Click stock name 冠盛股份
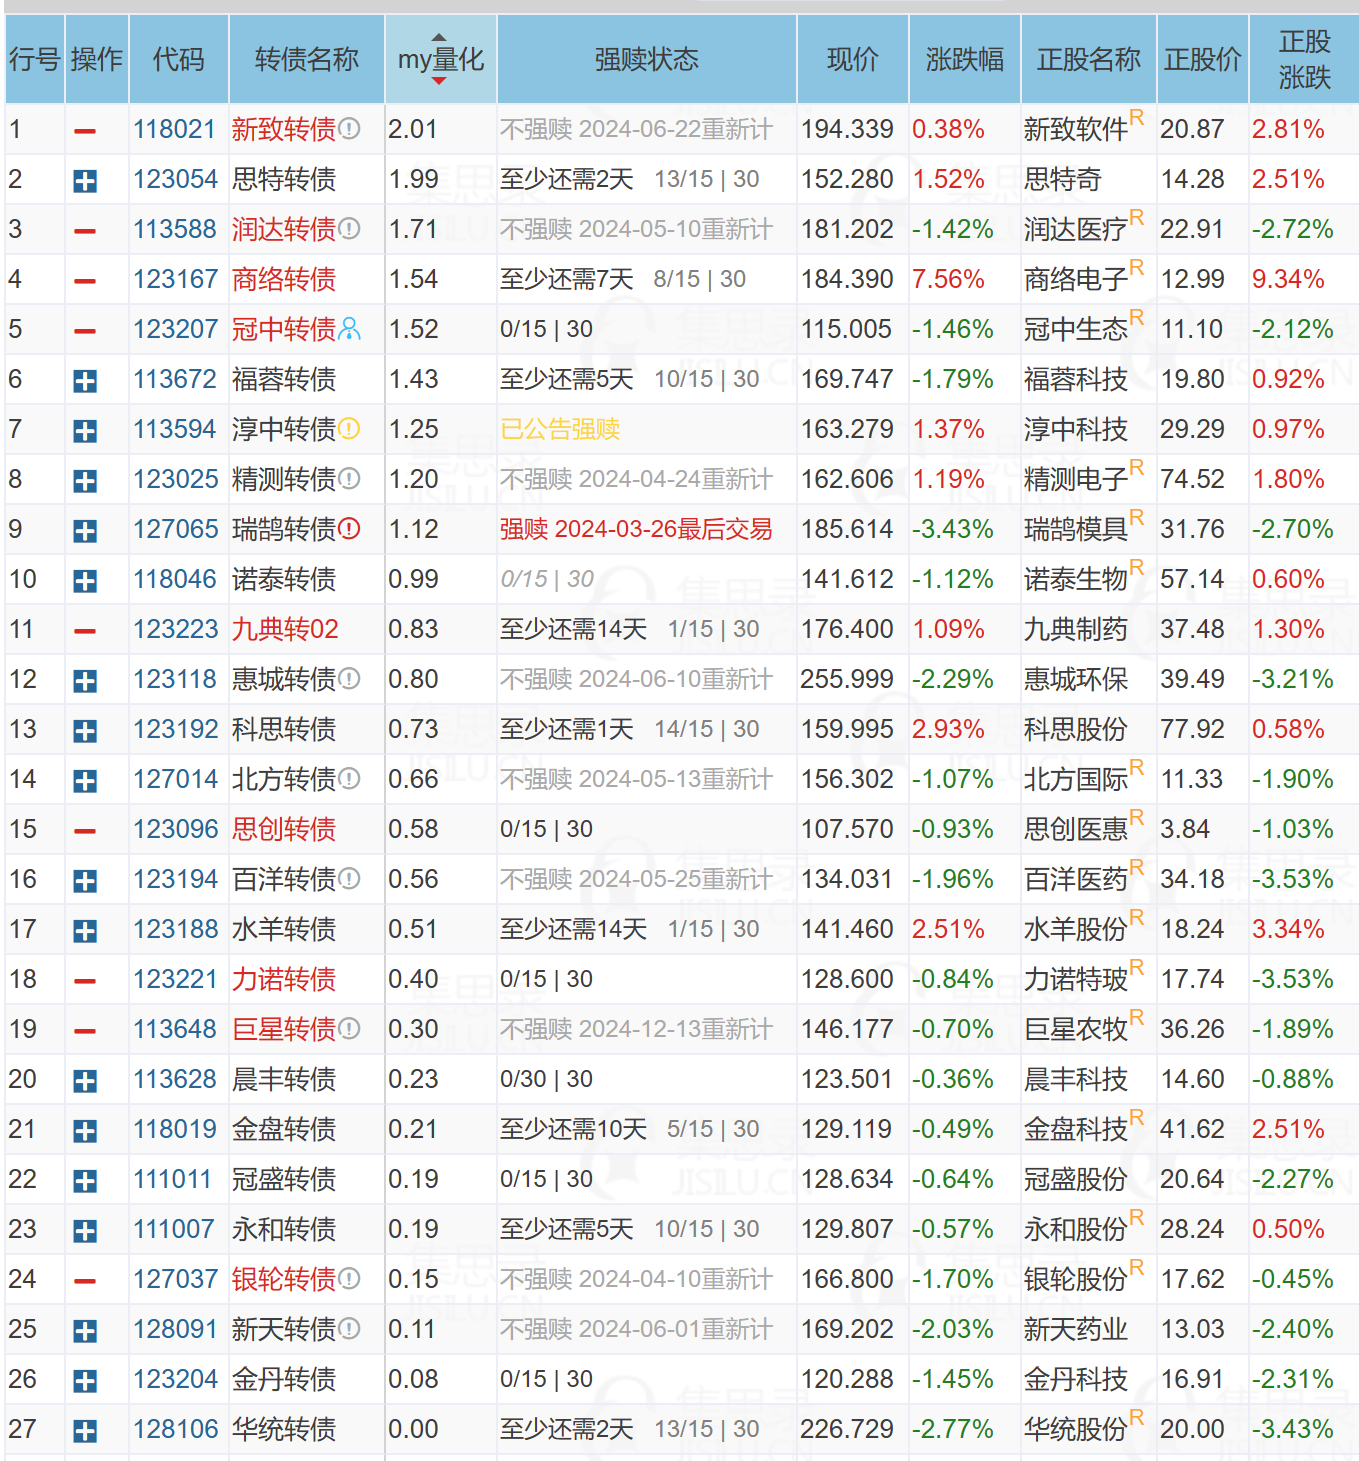 point(1076,1179)
